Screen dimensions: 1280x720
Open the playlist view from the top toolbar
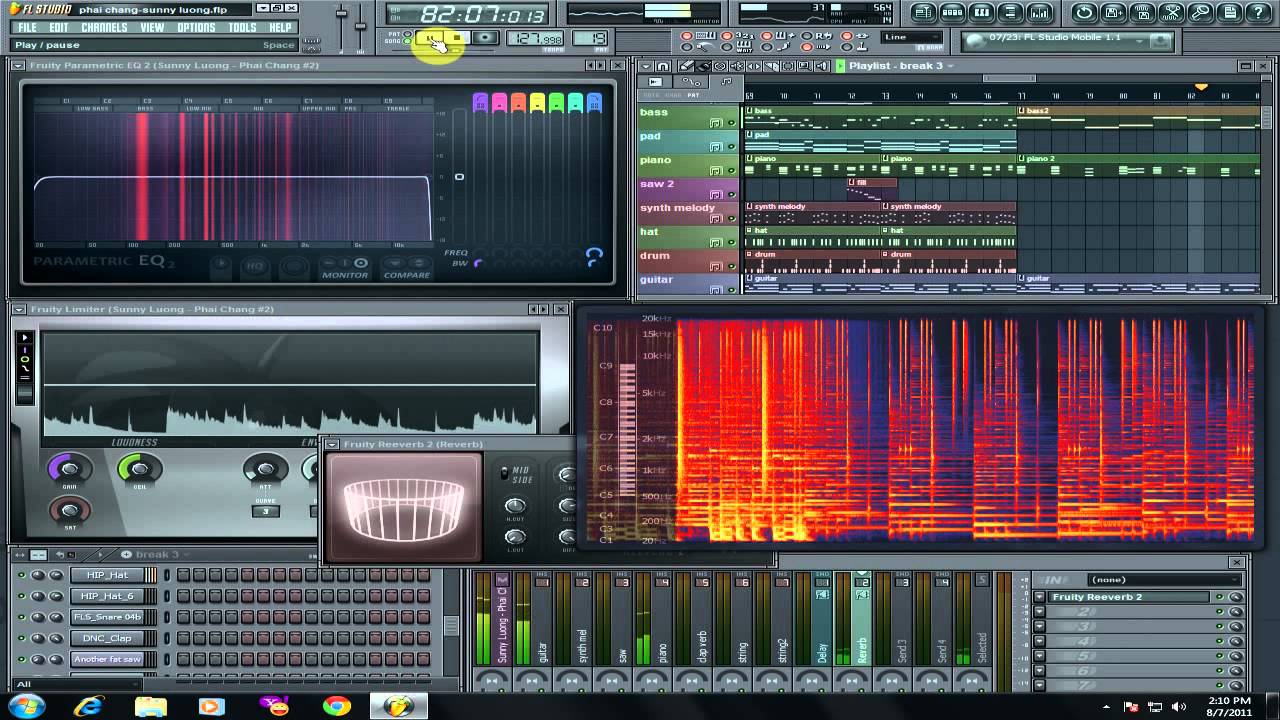point(924,13)
